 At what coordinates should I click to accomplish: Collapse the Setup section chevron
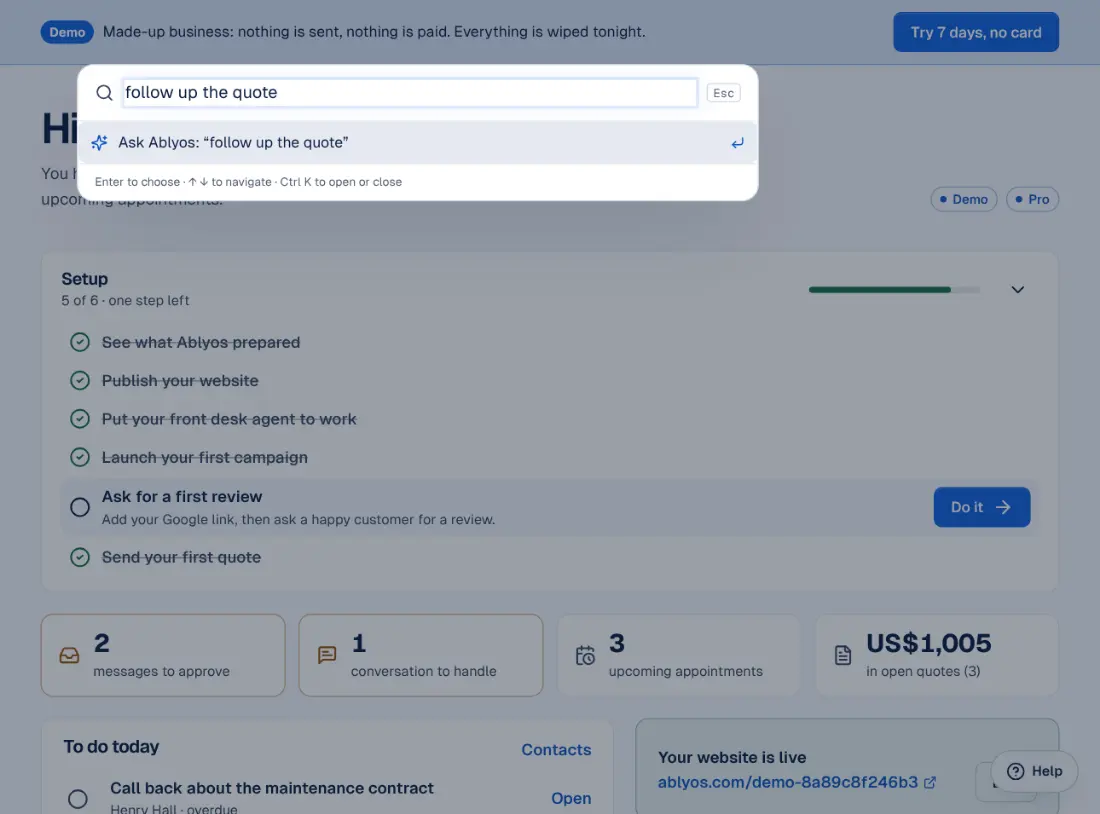click(x=1017, y=290)
